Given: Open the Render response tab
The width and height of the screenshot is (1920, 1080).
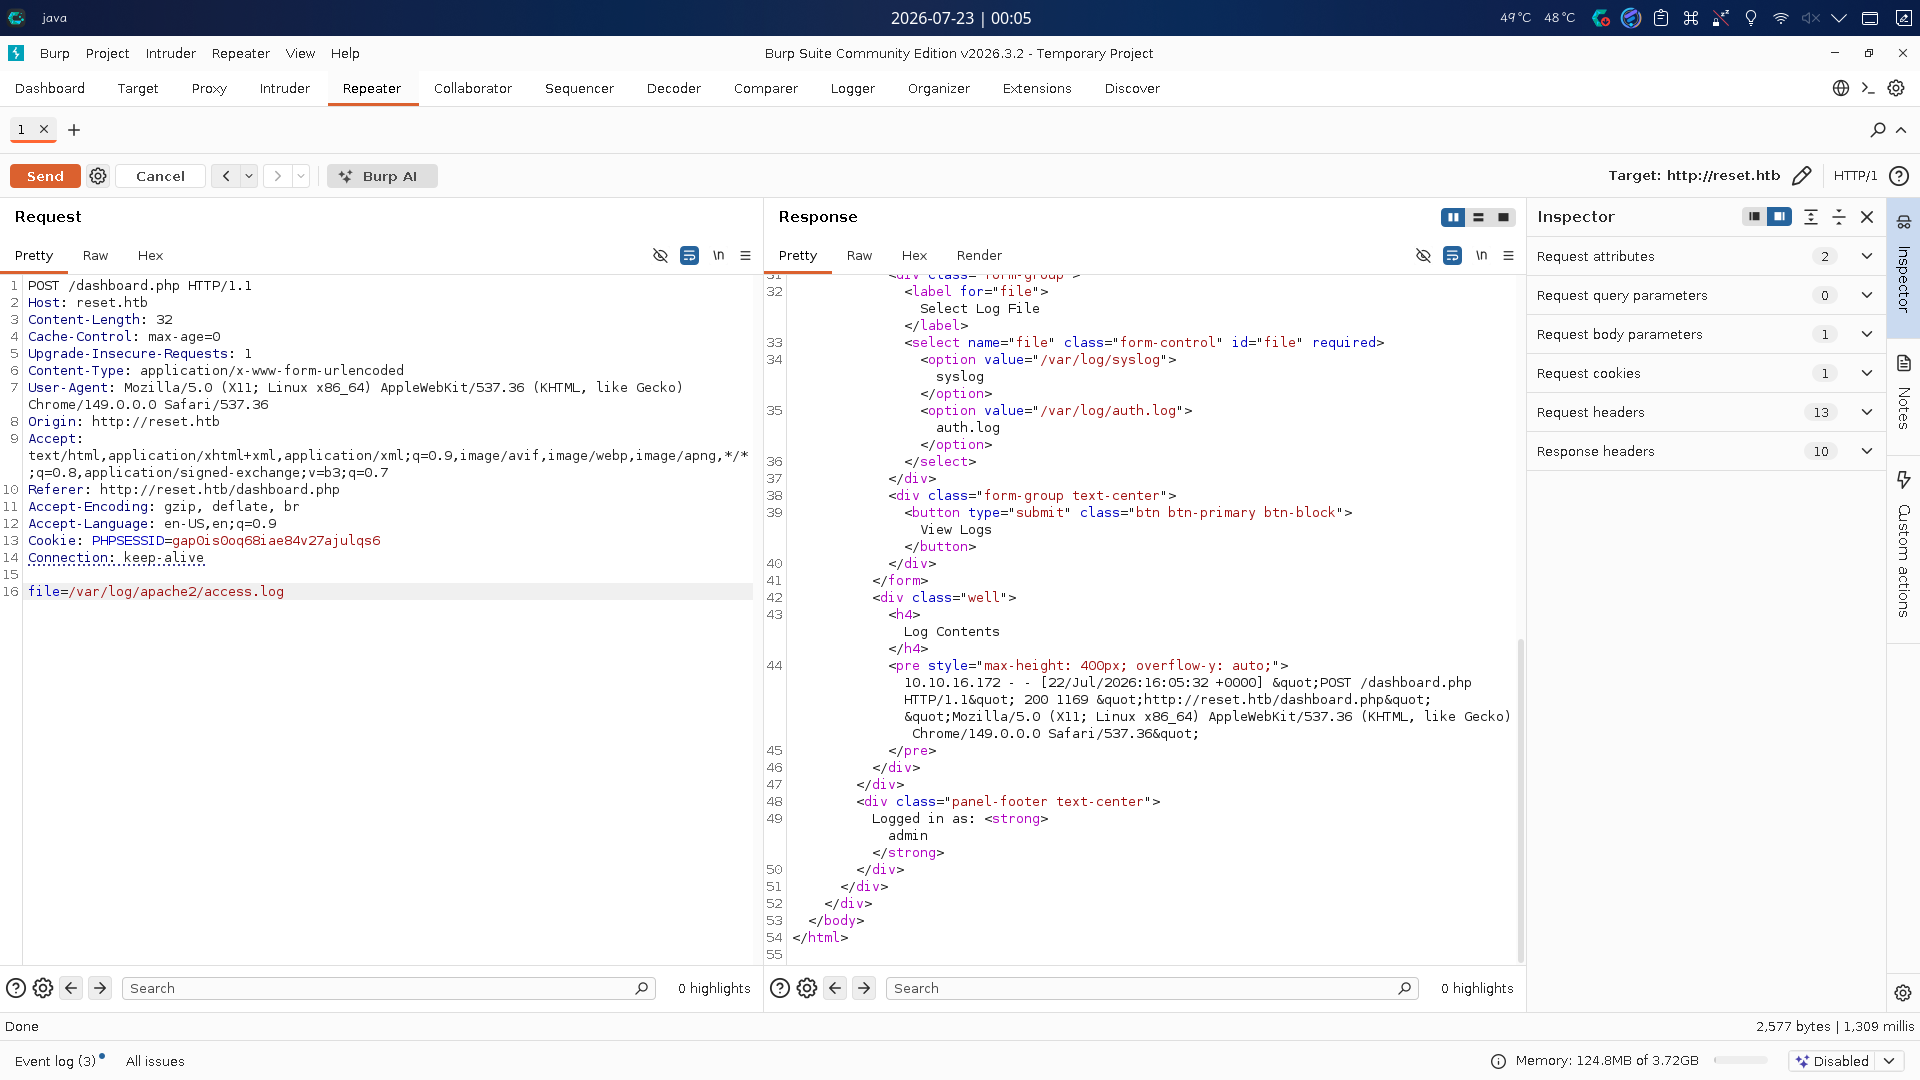Looking at the screenshot, I should pyautogui.click(x=979, y=256).
